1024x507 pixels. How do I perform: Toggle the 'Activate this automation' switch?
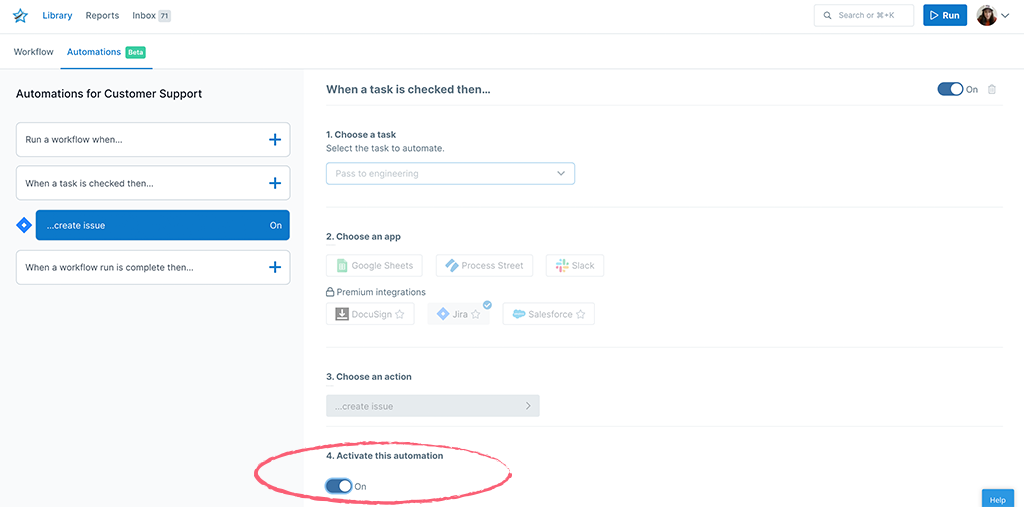pyautogui.click(x=339, y=486)
